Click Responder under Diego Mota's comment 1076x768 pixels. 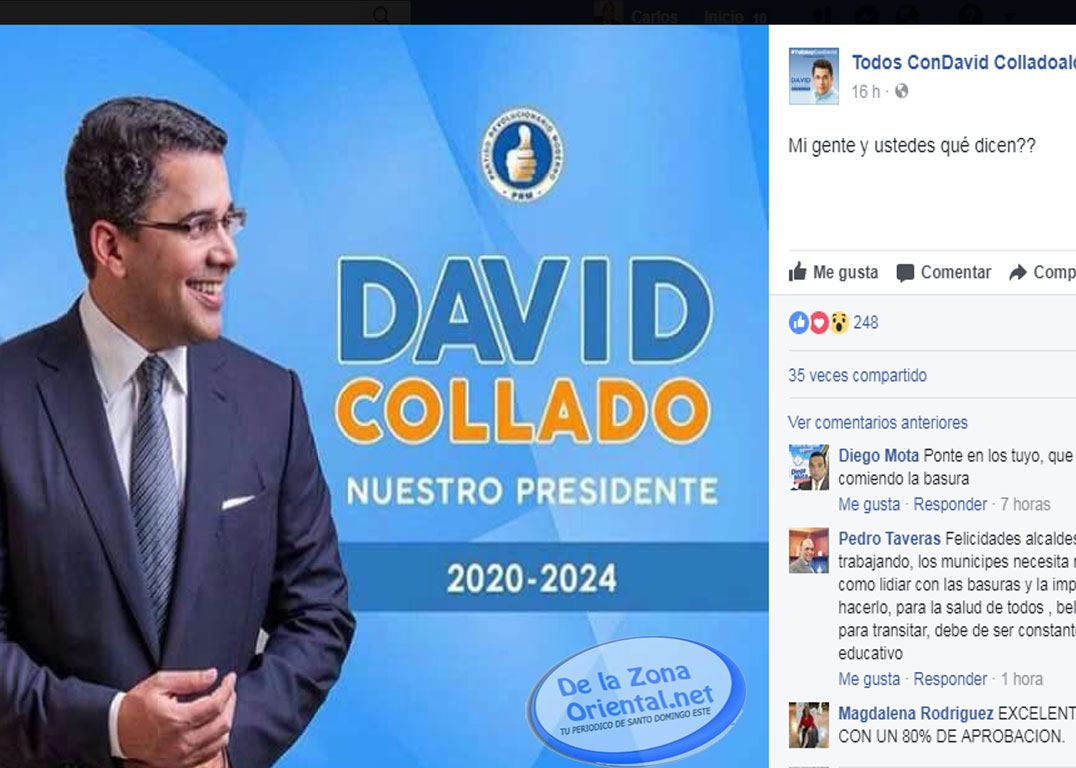pos(950,504)
